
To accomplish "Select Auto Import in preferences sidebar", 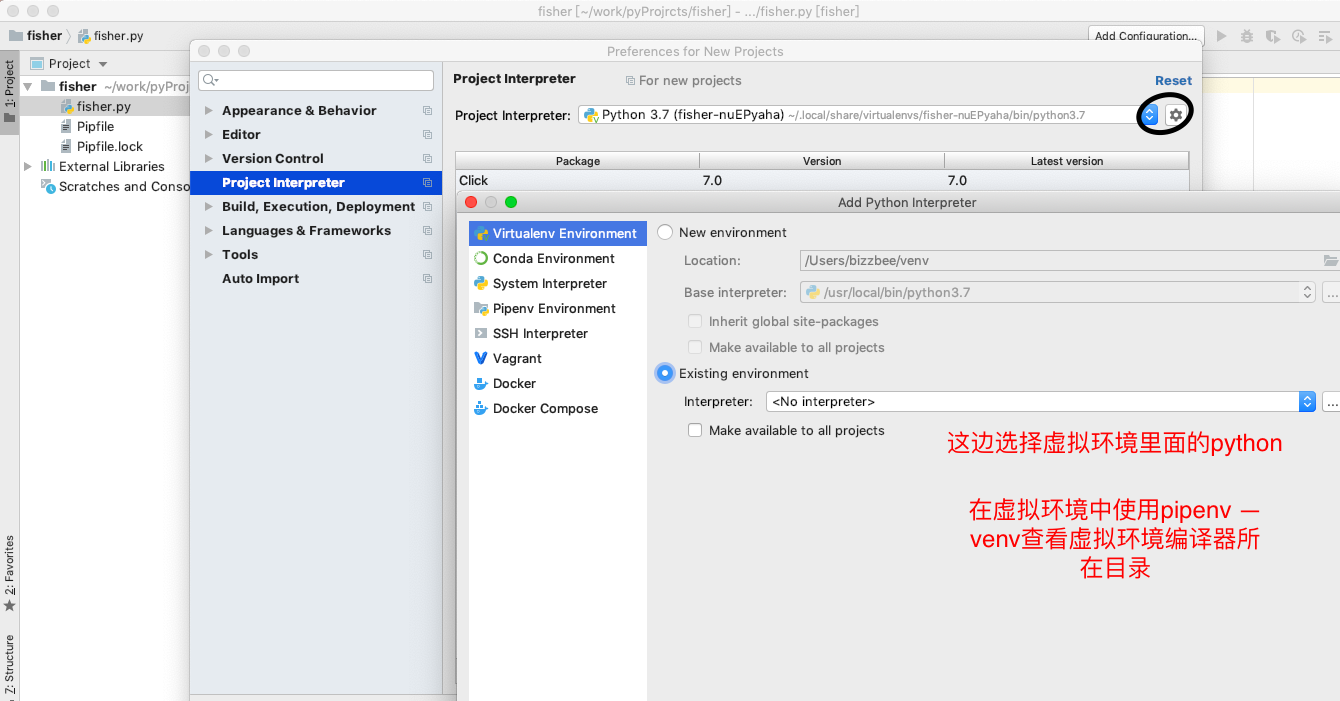I will pos(316,279).
